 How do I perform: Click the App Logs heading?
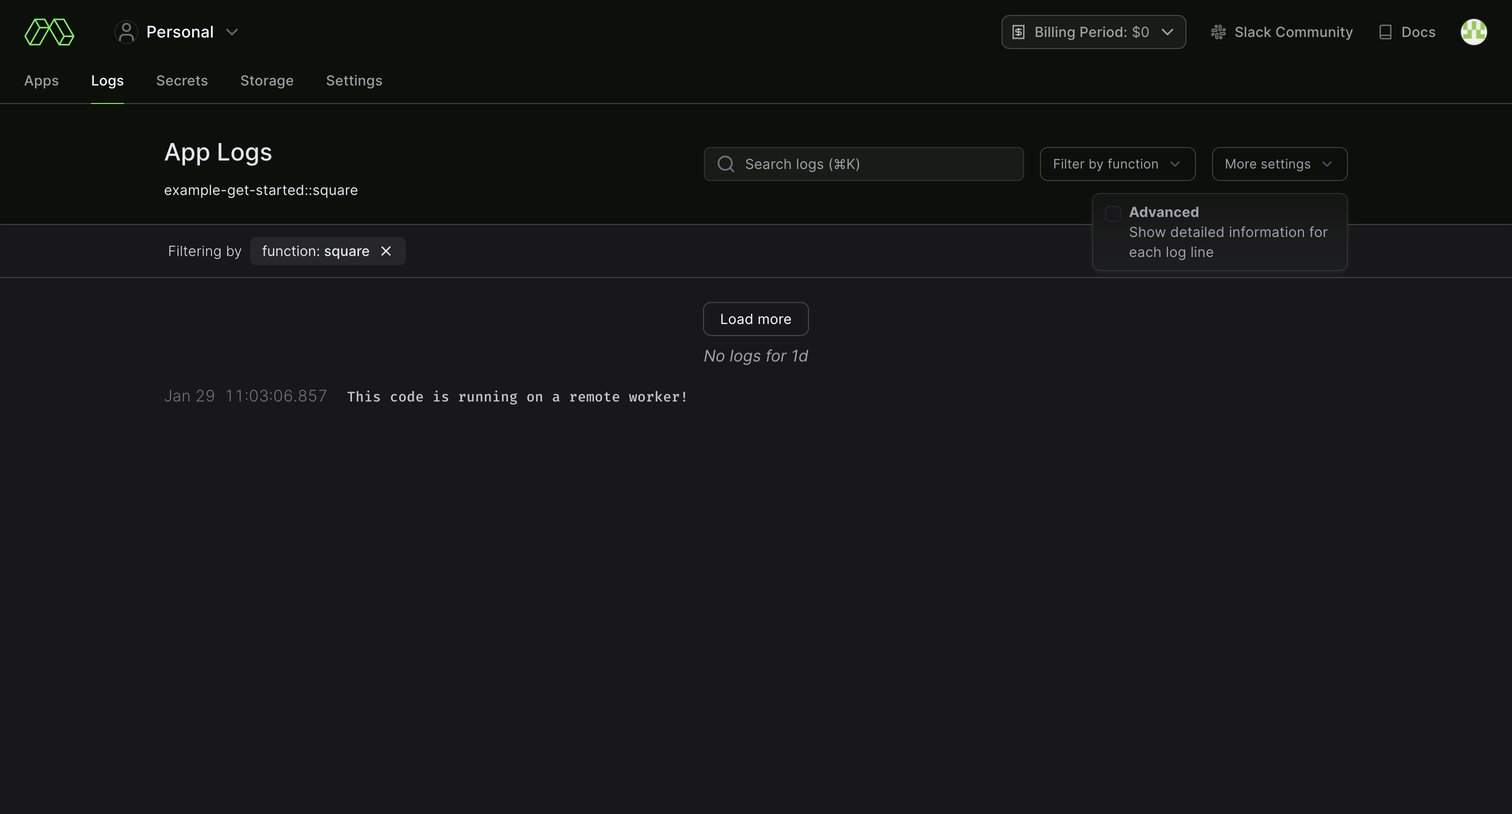[x=218, y=152]
